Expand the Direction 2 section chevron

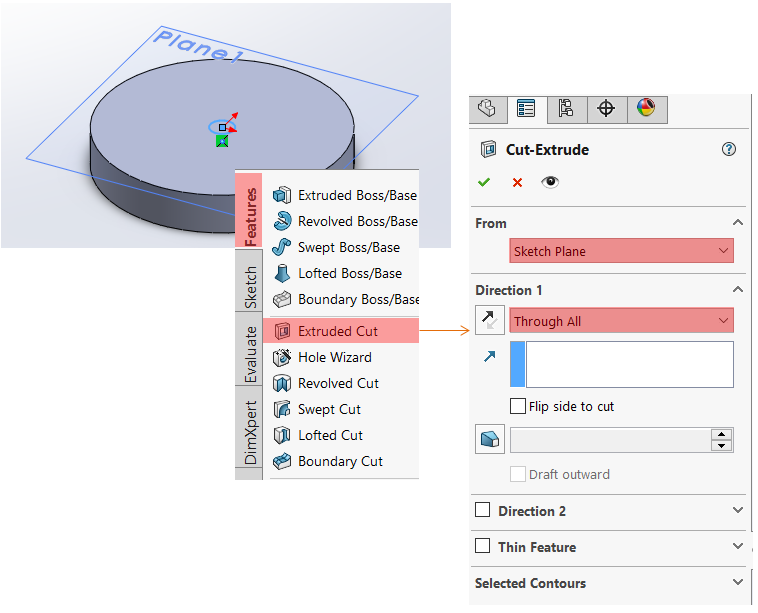[x=738, y=510]
